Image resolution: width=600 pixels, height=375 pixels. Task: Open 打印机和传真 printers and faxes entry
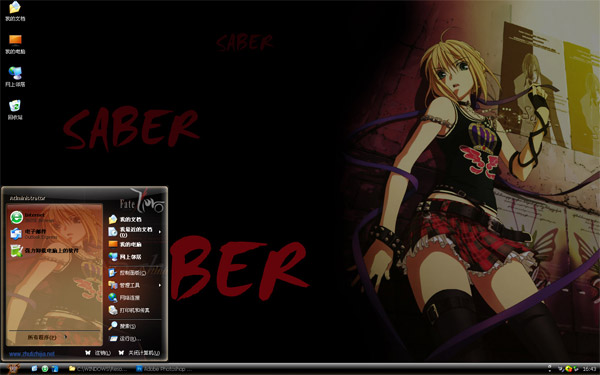point(129,310)
